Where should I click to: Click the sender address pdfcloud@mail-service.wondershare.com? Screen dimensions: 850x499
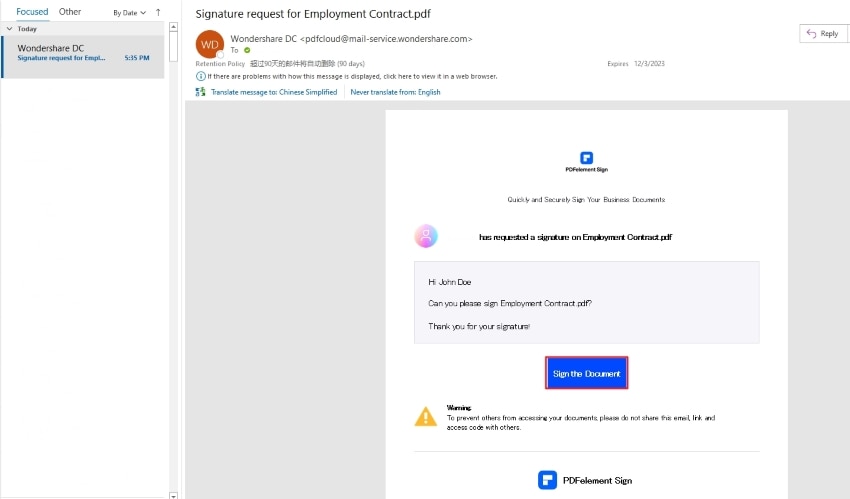386,39
